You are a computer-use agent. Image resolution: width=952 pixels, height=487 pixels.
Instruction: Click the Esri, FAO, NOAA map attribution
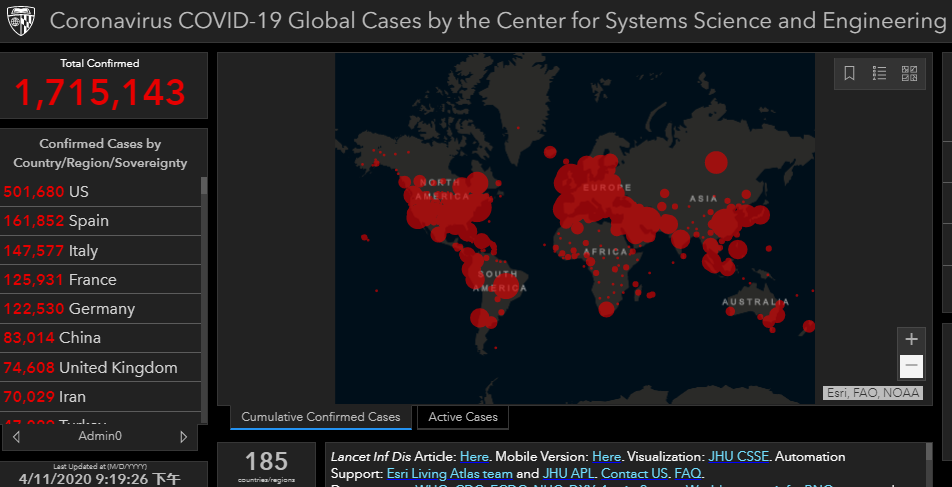click(x=872, y=393)
